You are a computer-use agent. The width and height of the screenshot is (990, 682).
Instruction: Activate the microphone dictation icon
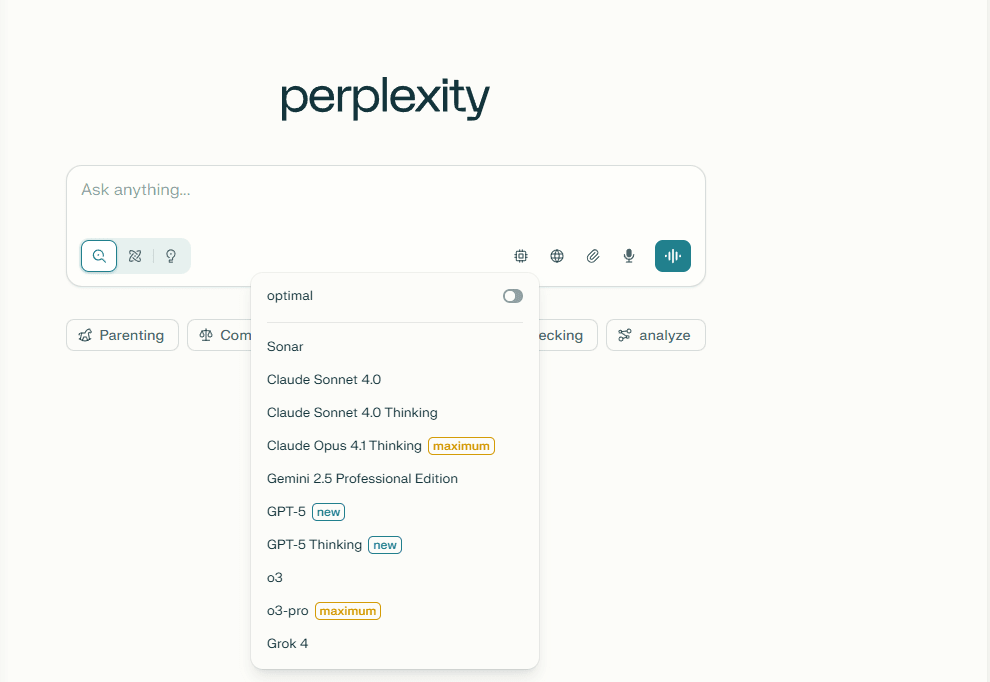[628, 256]
